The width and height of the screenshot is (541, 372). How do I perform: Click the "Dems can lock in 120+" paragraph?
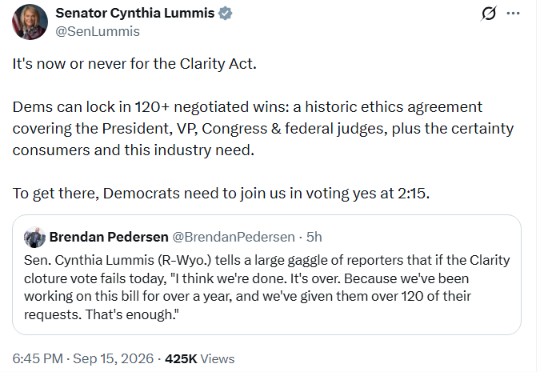click(263, 128)
